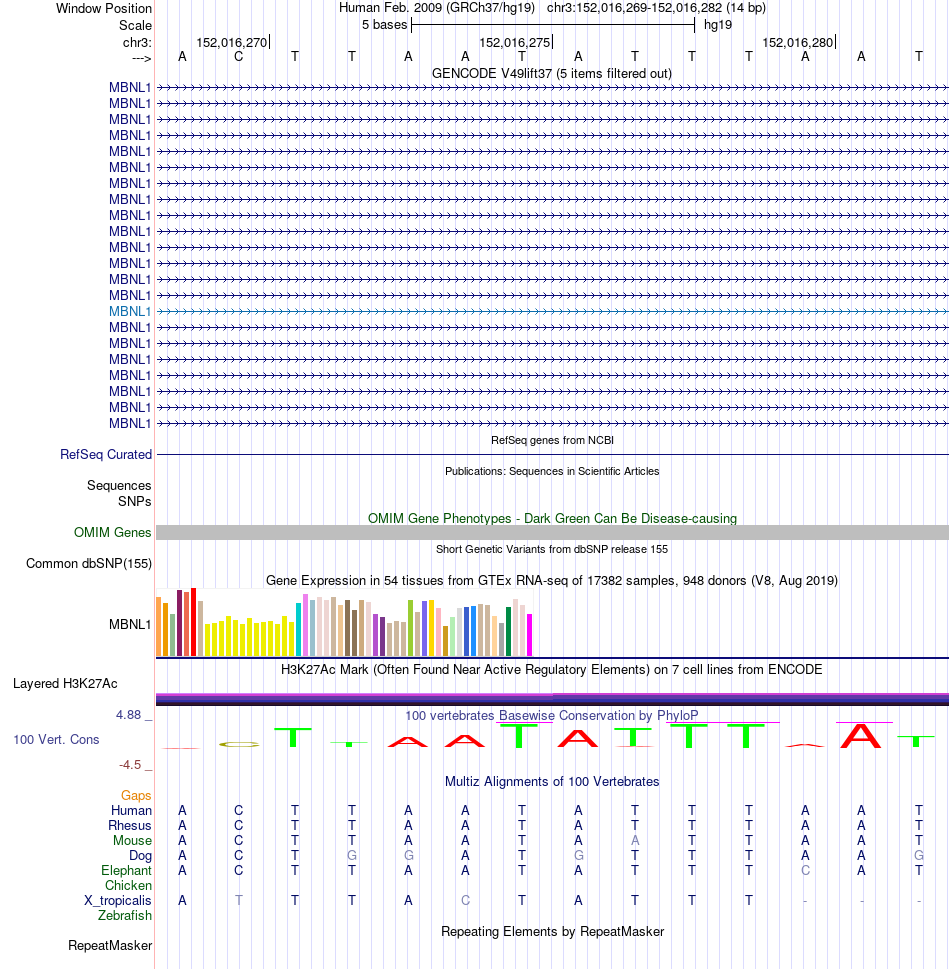Image resolution: width=950 pixels, height=969 pixels.
Task: Click the RepeatMasker track label
Action: pyautogui.click(x=110, y=946)
